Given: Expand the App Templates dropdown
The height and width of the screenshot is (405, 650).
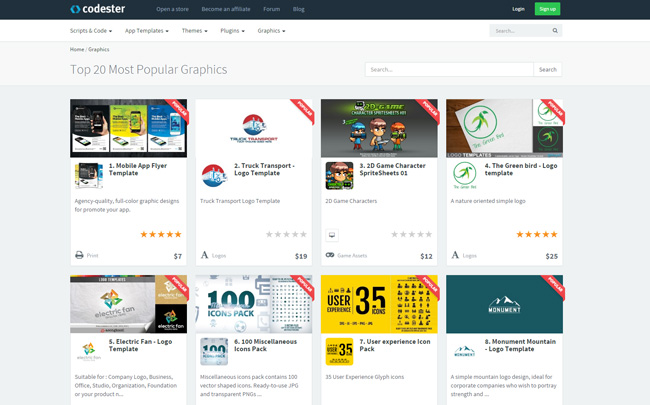Looking at the screenshot, I should (x=147, y=31).
